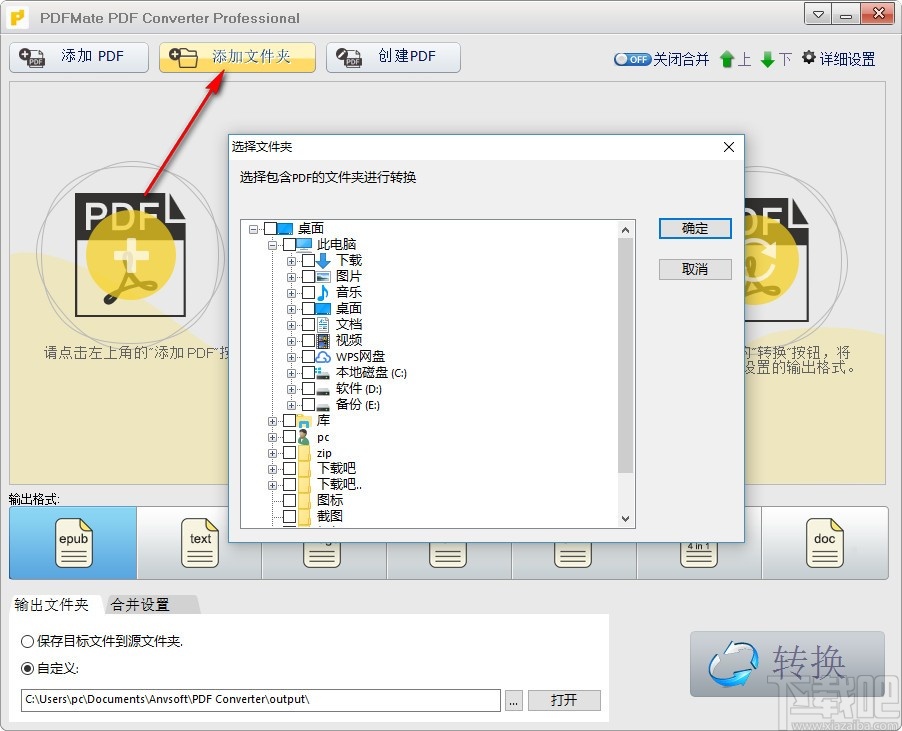Move item up with green up arrow
This screenshot has width=902, height=731.
[727, 59]
